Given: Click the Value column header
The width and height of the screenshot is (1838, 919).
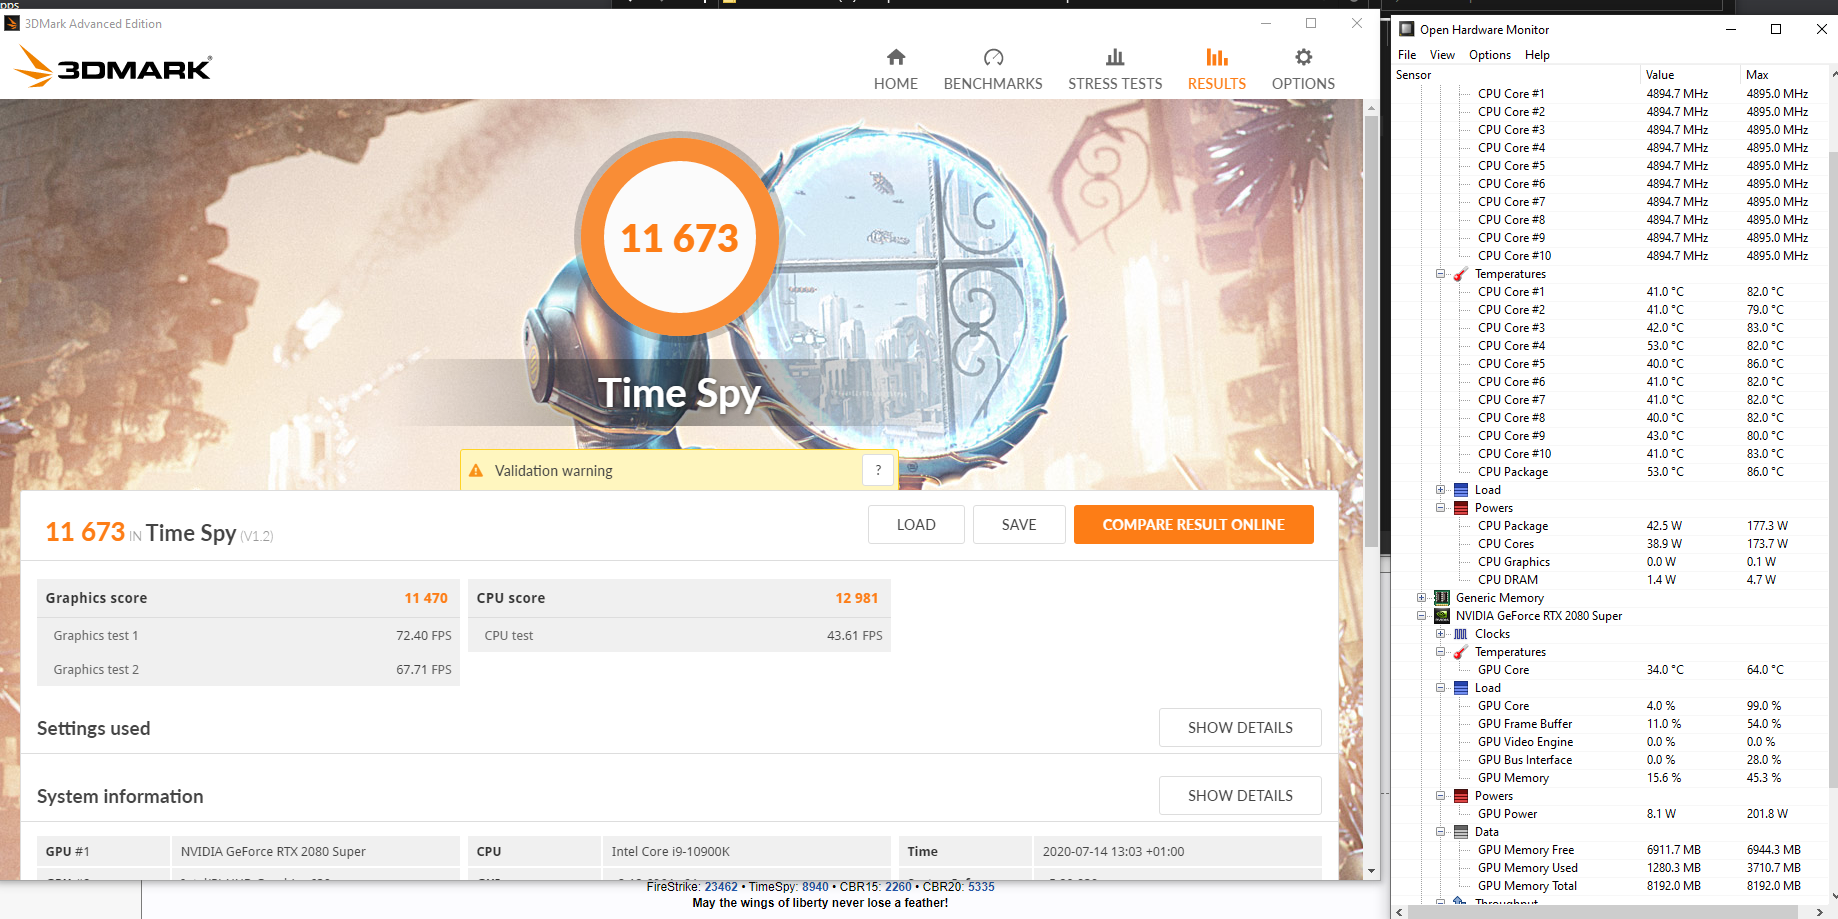Looking at the screenshot, I should pos(1690,75).
